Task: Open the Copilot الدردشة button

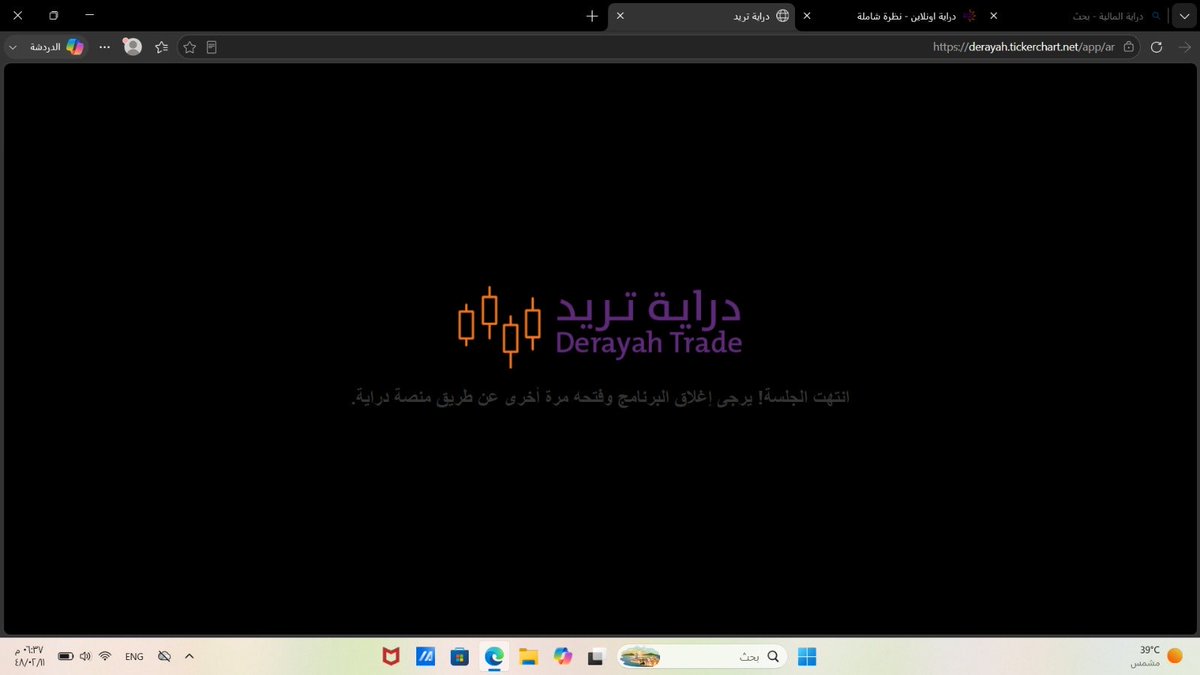Action: pos(57,47)
